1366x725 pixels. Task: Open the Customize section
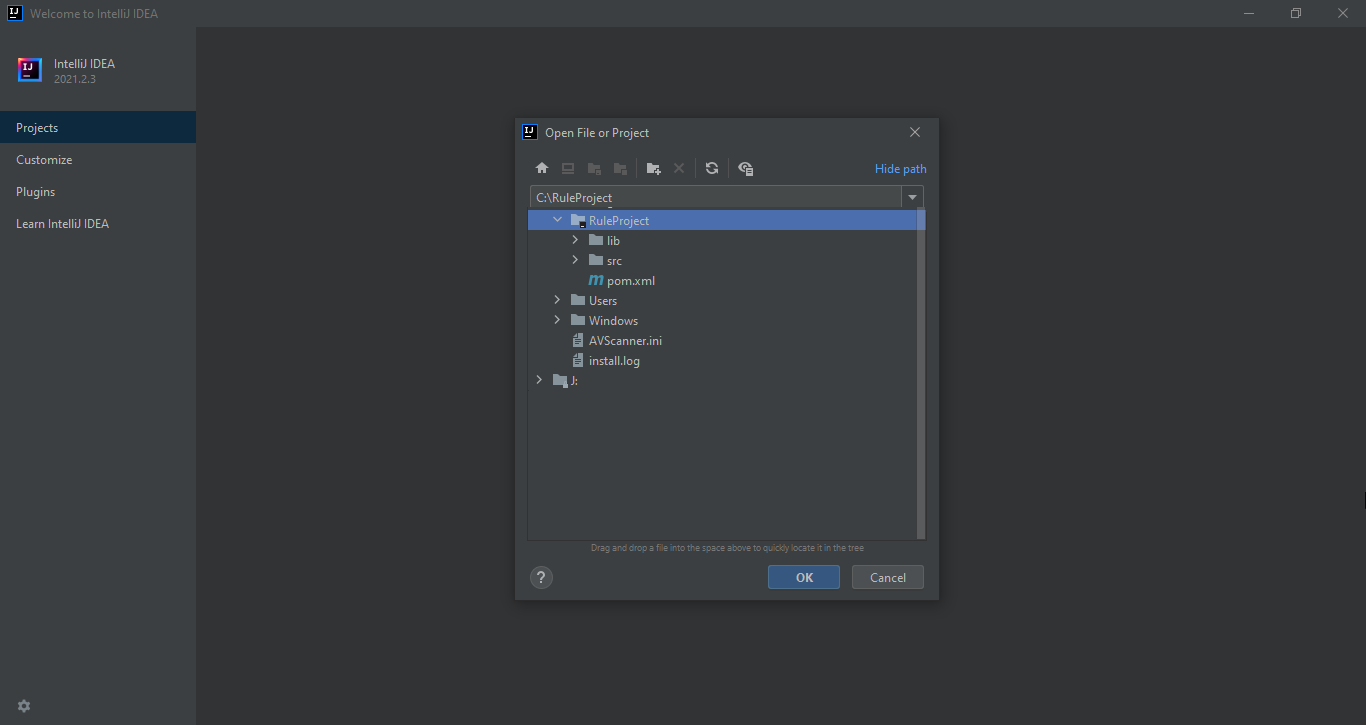pos(44,160)
